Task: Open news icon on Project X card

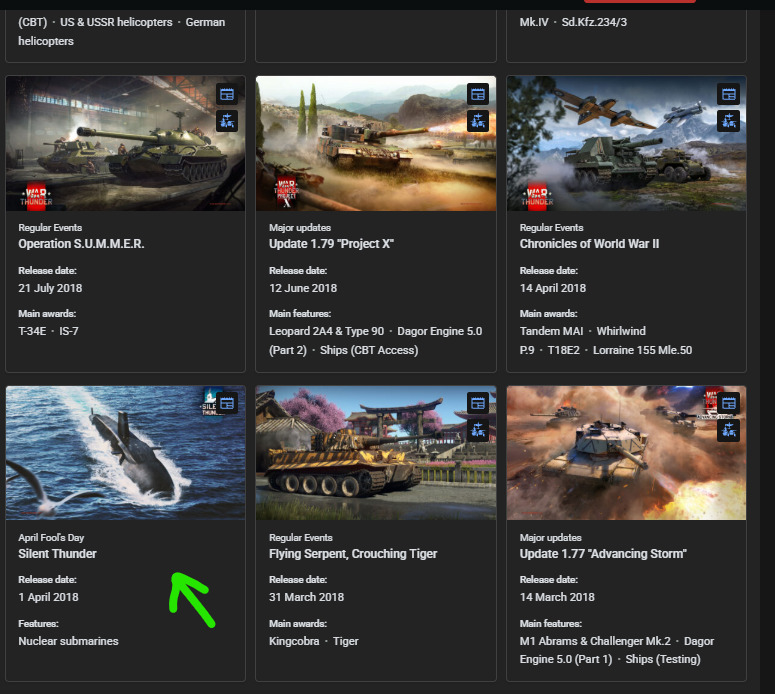Action: tap(478, 94)
